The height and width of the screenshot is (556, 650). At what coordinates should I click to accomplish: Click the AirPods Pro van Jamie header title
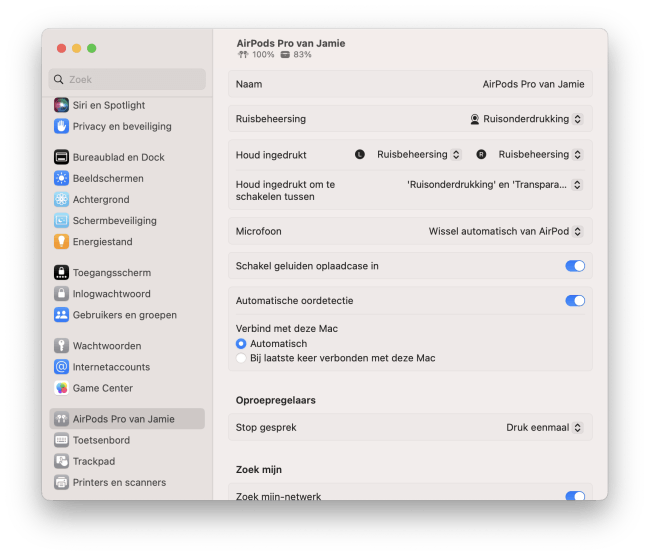coord(291,43)
